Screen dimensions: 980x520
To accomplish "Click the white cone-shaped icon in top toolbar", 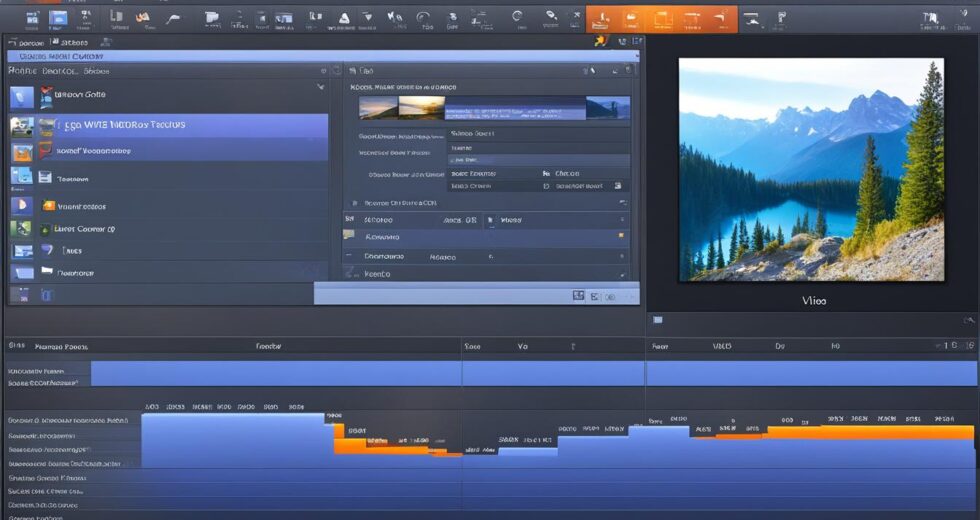I will (x=344, y=19).
